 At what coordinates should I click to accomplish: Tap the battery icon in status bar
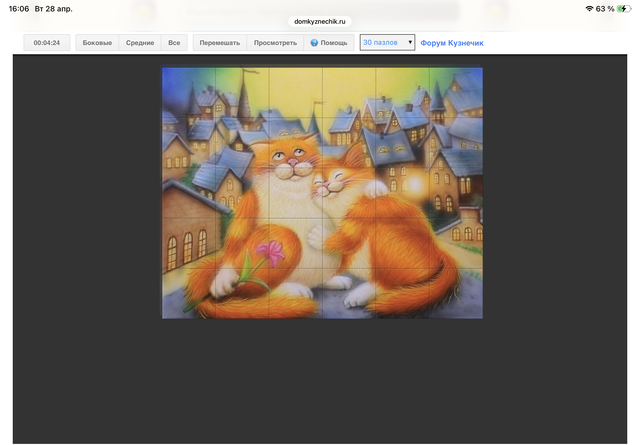[625, 8]
